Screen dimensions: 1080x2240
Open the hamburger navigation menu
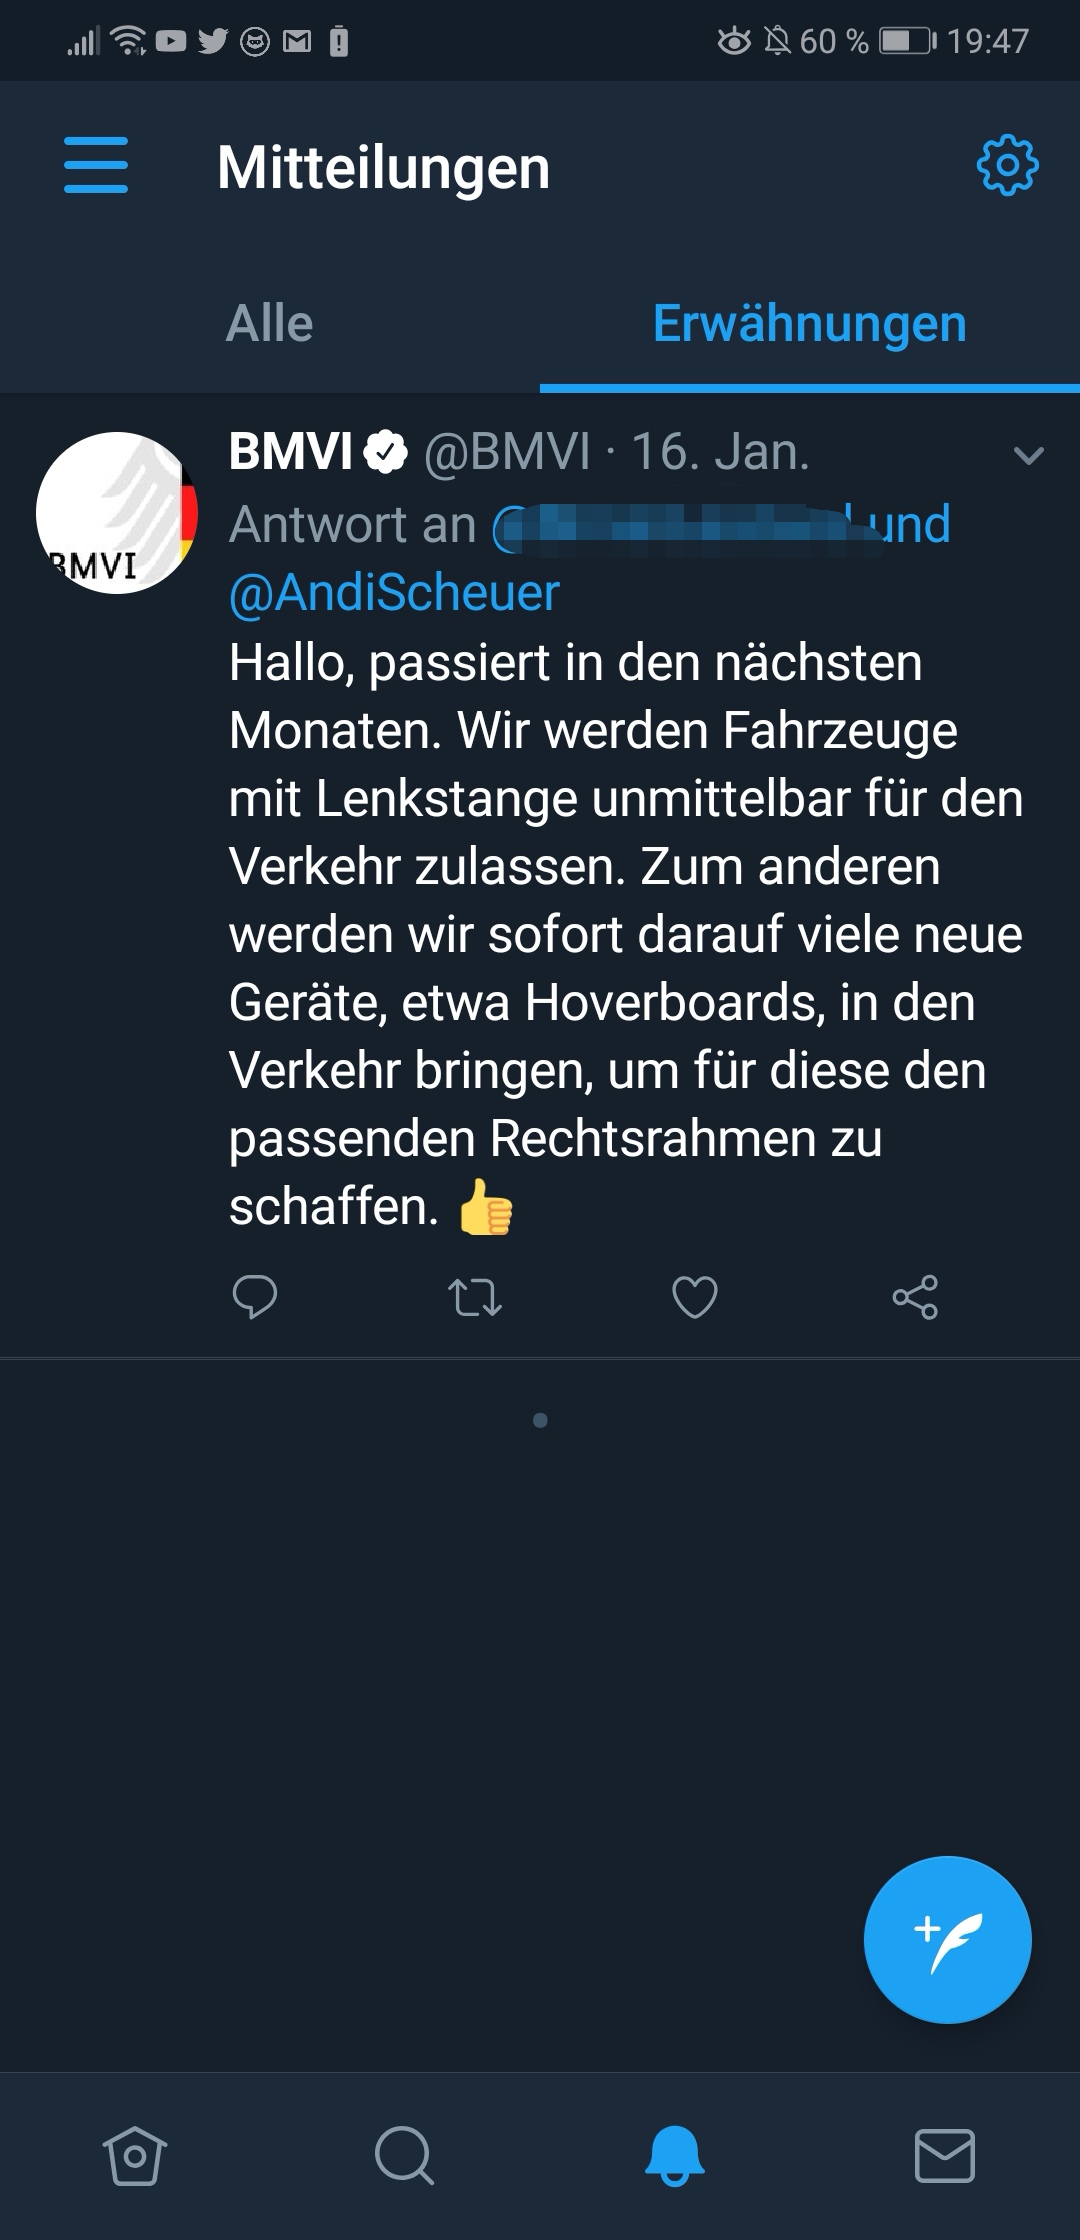point(96,165)
